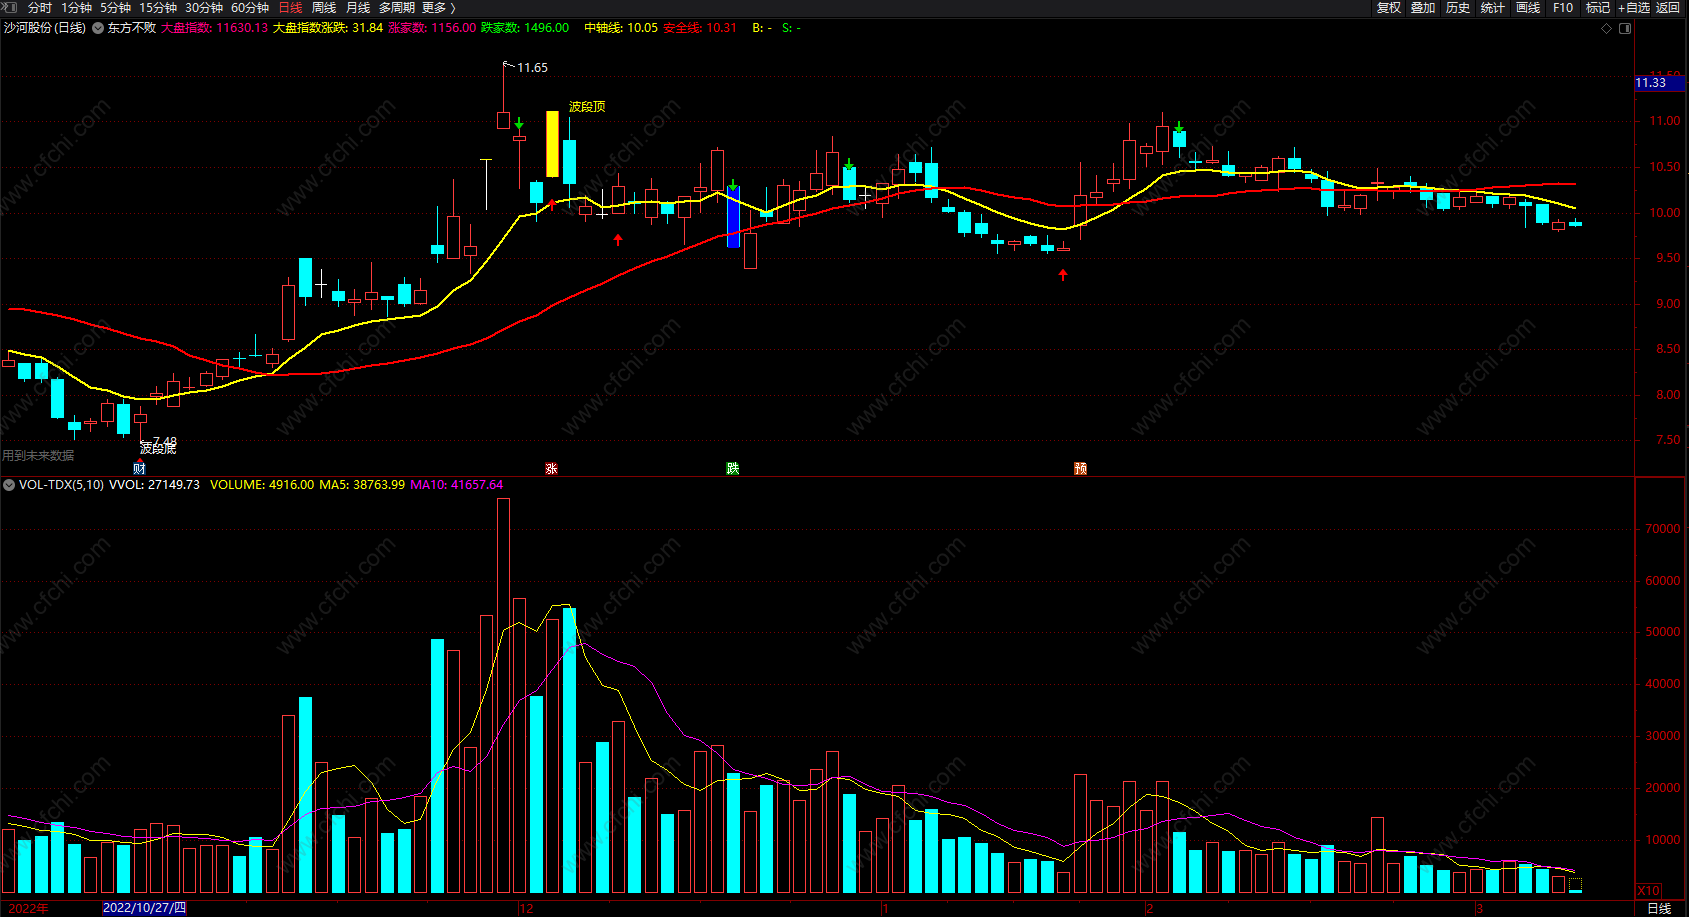Click the 财 info marker on the time axis
Viewport: 1689px width, 917px height.
tap(140, 468)
